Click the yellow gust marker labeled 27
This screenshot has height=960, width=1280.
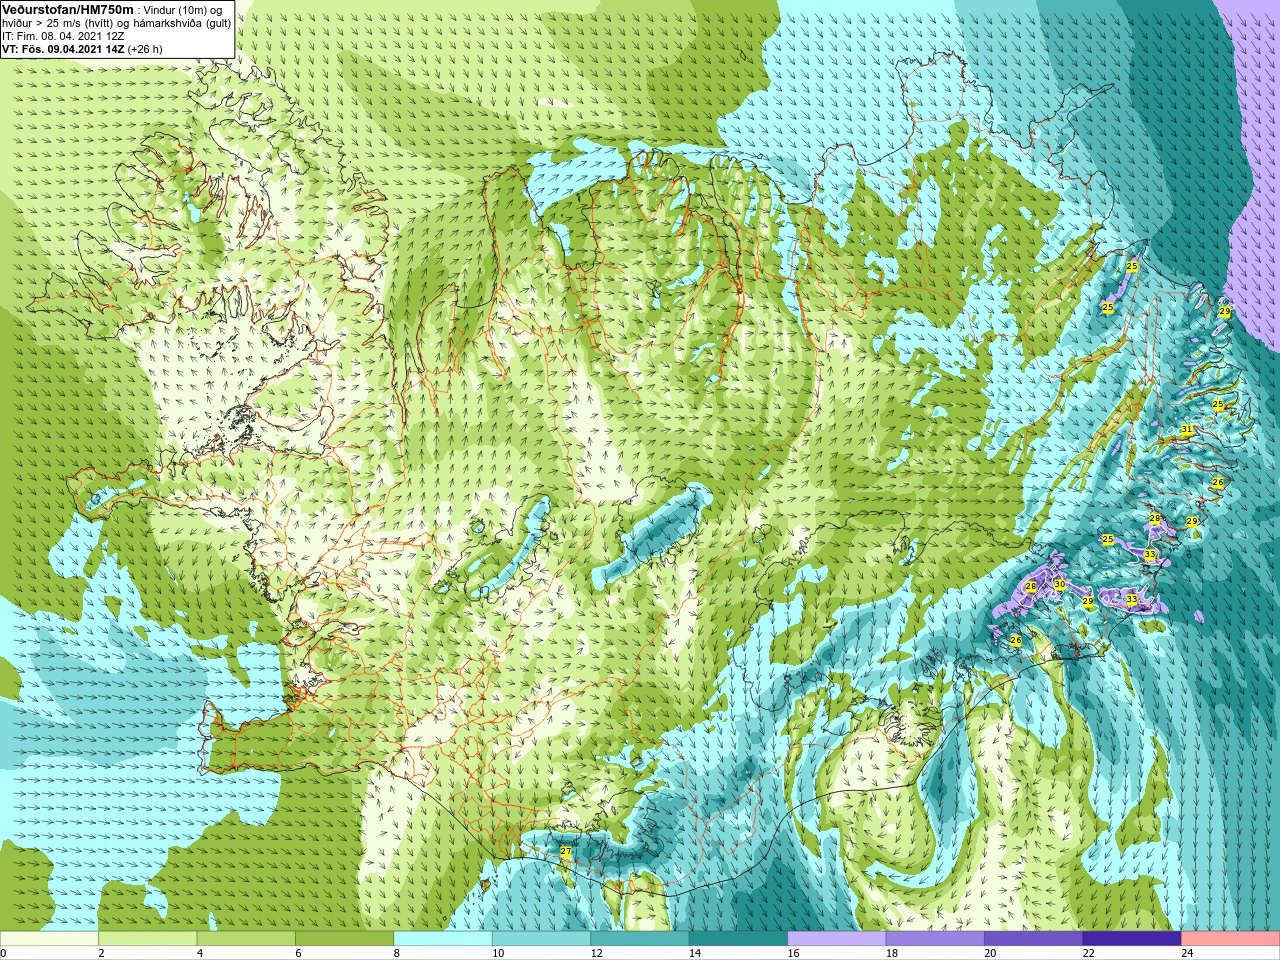(x=566, y=852)
